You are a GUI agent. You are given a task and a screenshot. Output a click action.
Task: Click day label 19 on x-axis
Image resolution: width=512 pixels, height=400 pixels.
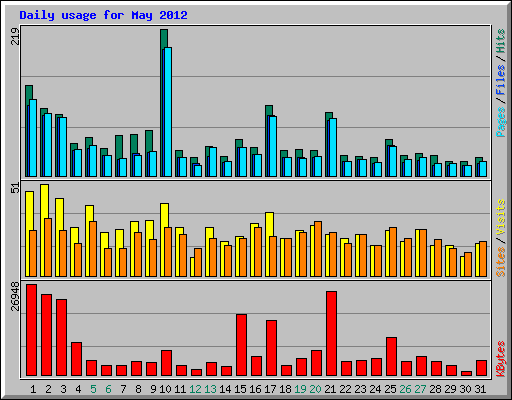click(x=300, y=389)
